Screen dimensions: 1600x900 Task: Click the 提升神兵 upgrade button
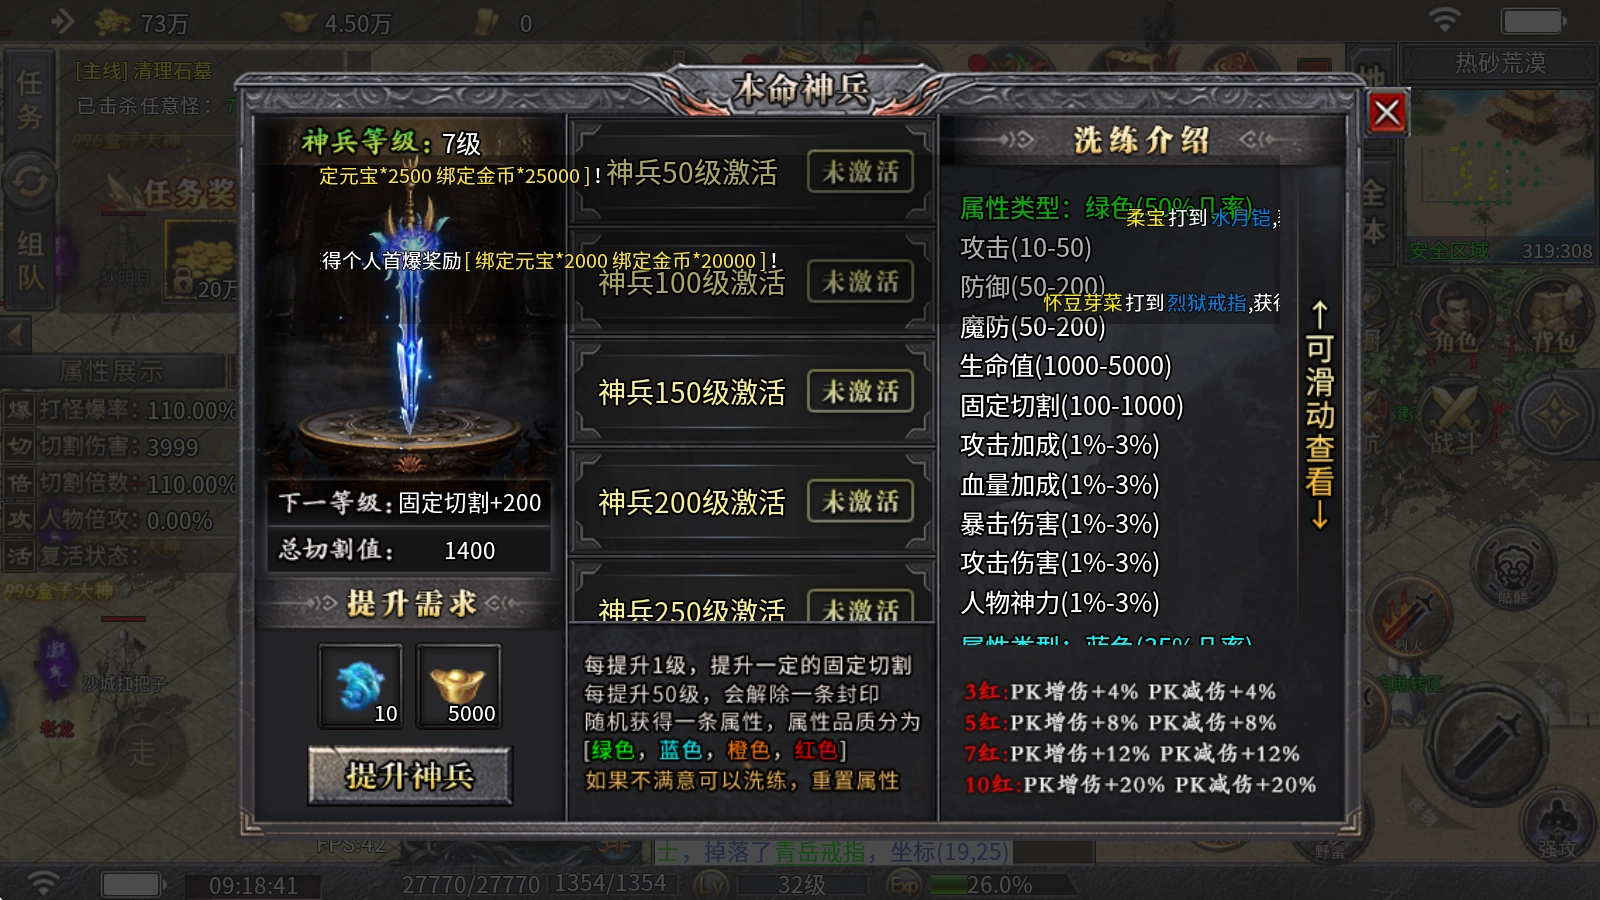410,776
